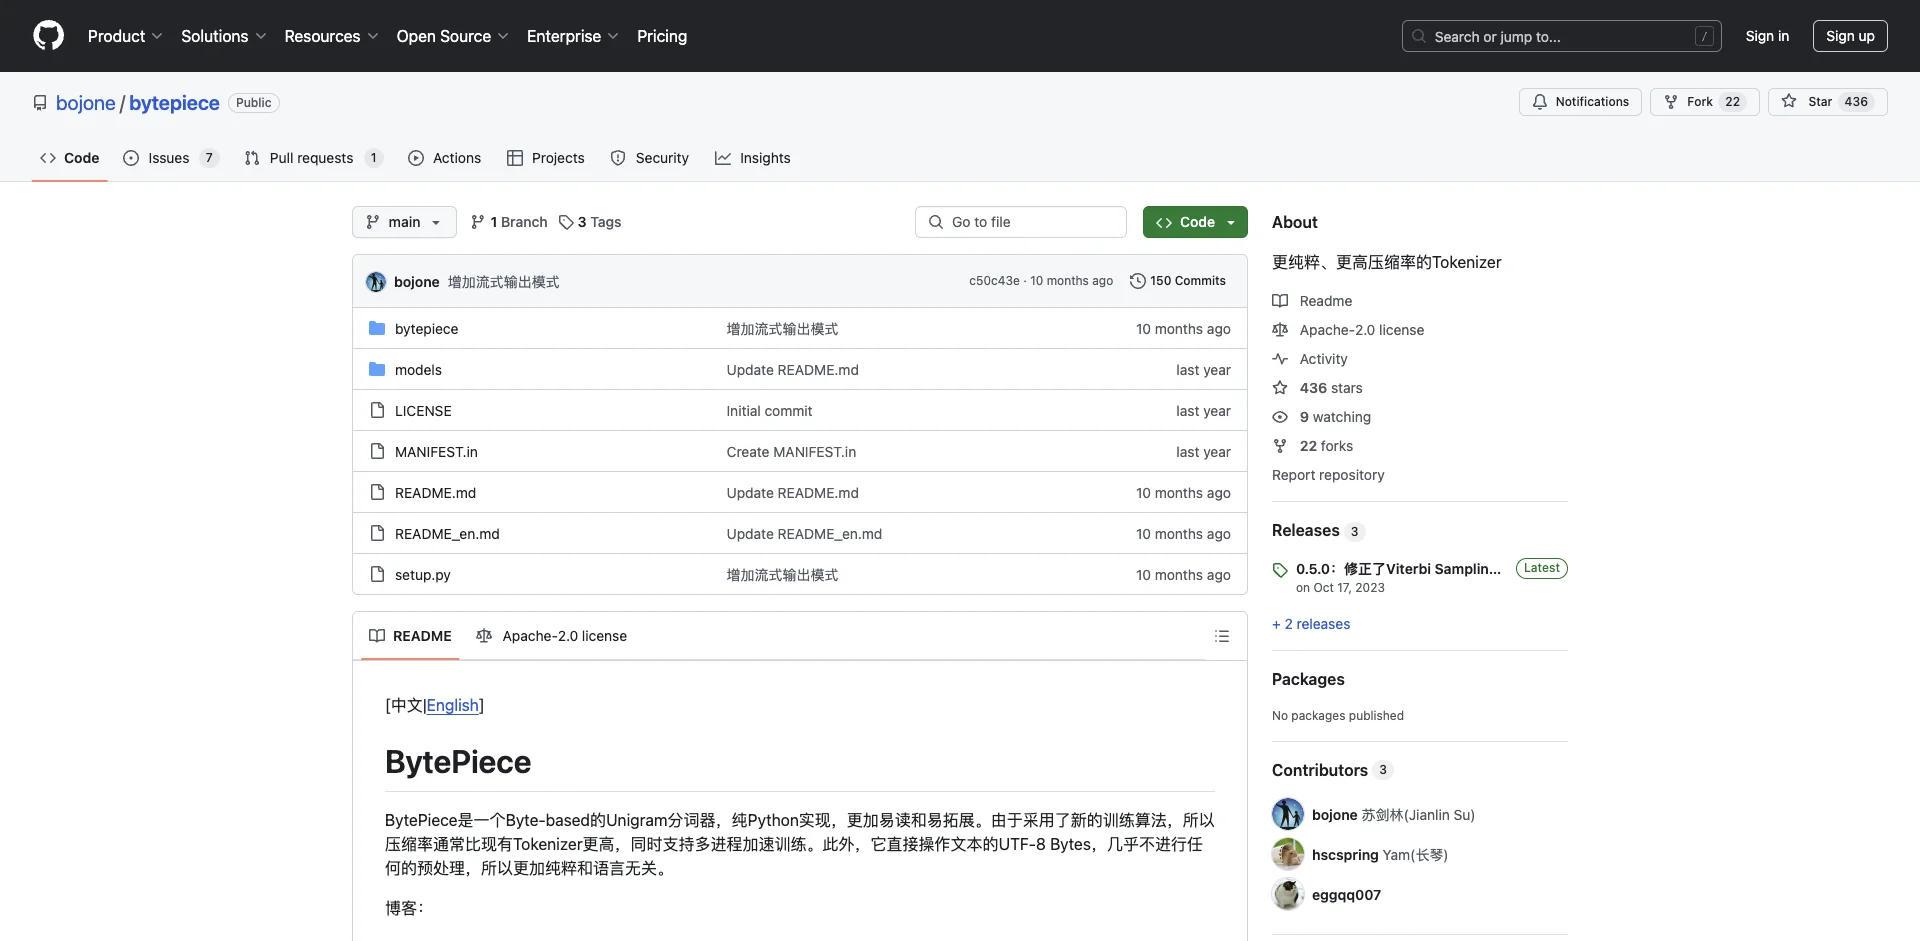Screen dimensions: 1920x941
Task: Click the models folder icon
Action: click(x=377, y=369)
